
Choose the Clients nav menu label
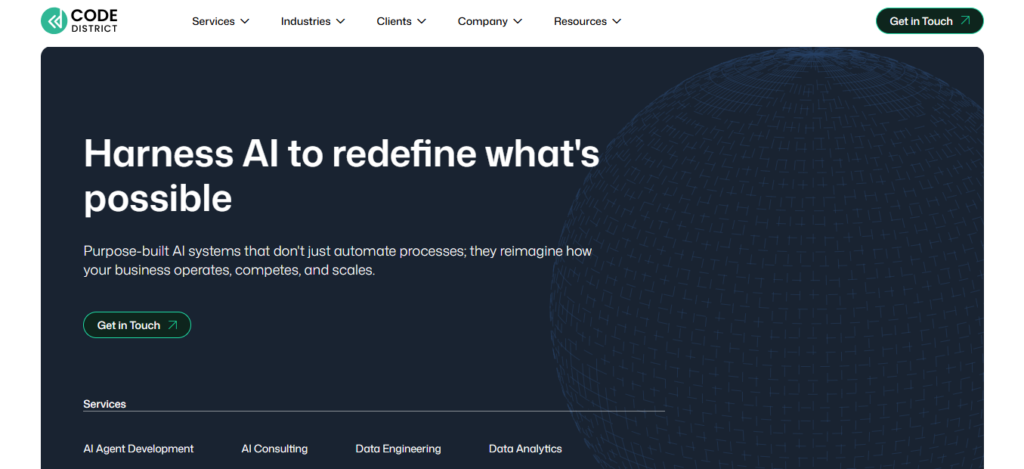[x=394, y=21]
